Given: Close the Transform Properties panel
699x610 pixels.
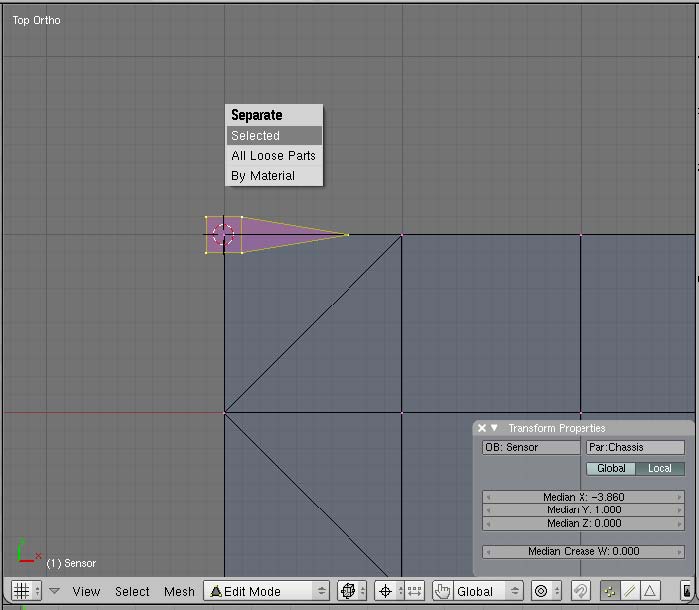Looking at the screenshot, I should coord(482,428).
